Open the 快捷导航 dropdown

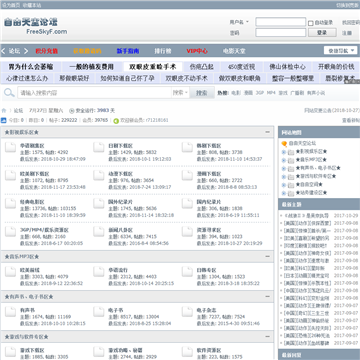tap(340, 51)
